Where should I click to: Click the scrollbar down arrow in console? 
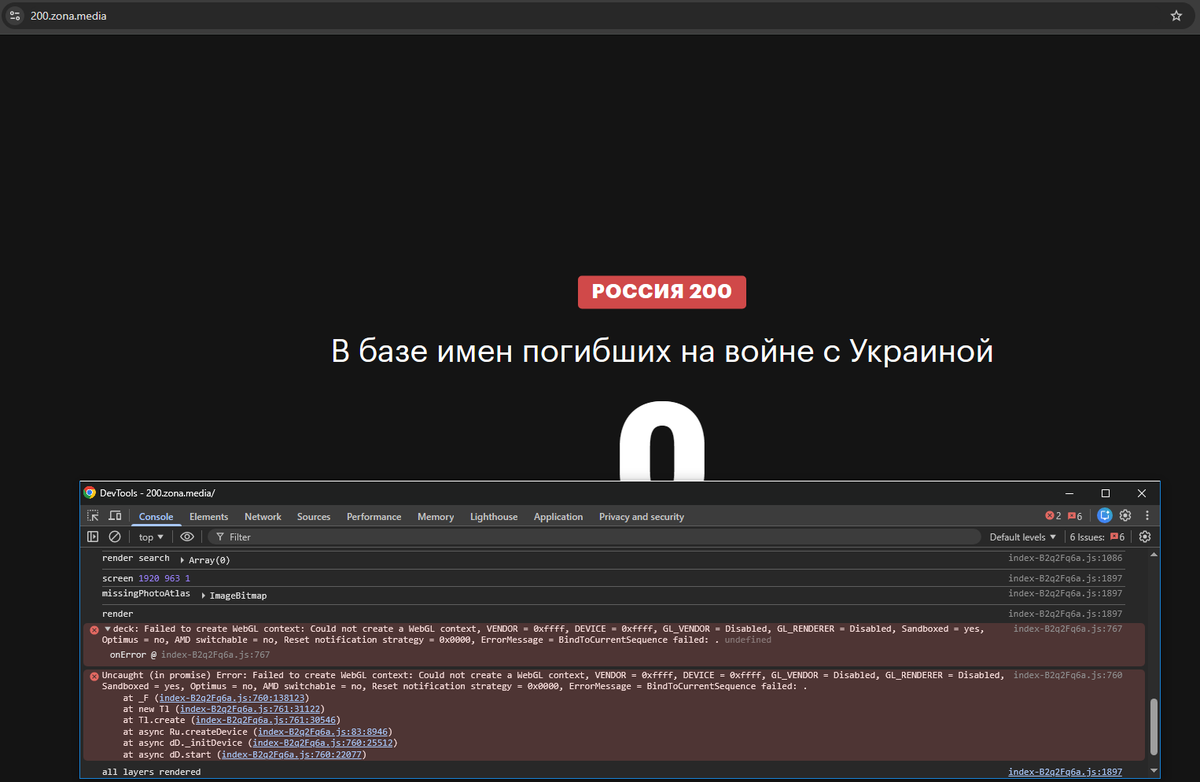pos(1154,773)
